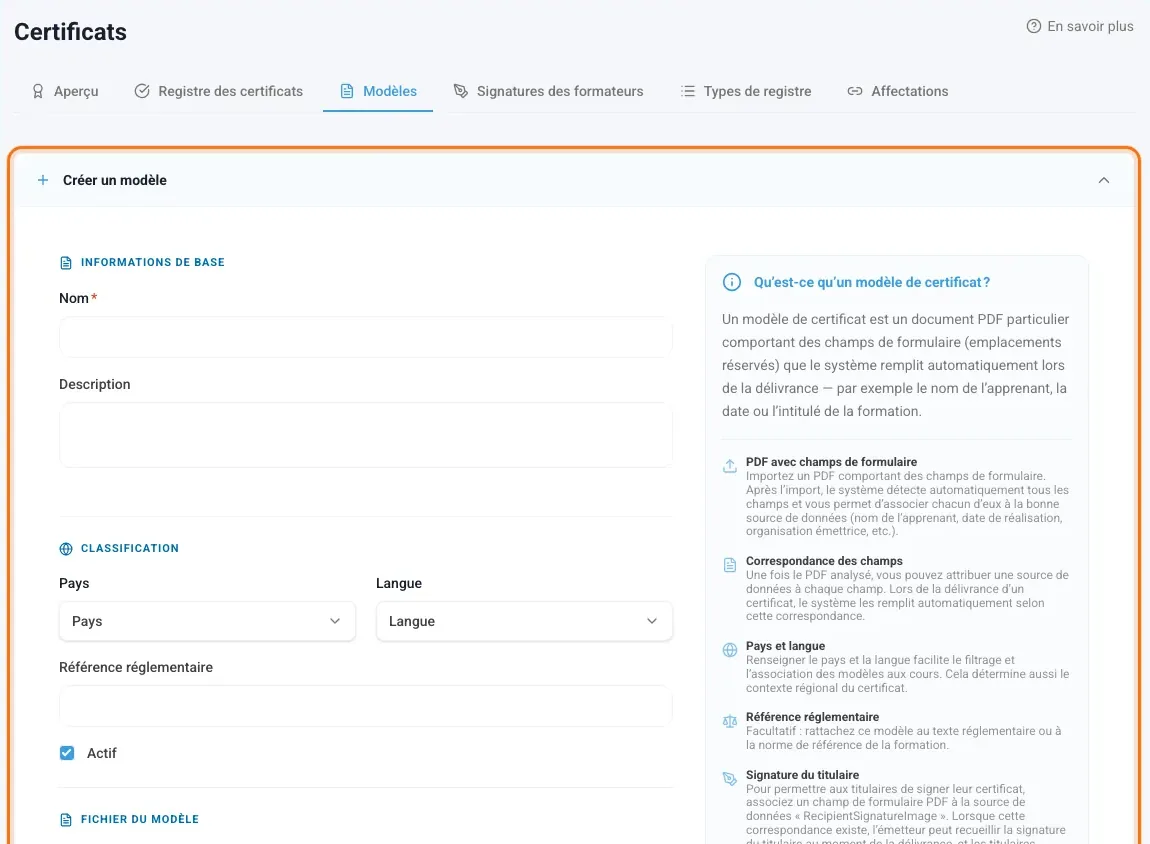The width and height of the screenshot is (1150, 844).
Task: Click the Aperçu ribbon badge icon
Action: pyautogui.click(x=38, y=91)
